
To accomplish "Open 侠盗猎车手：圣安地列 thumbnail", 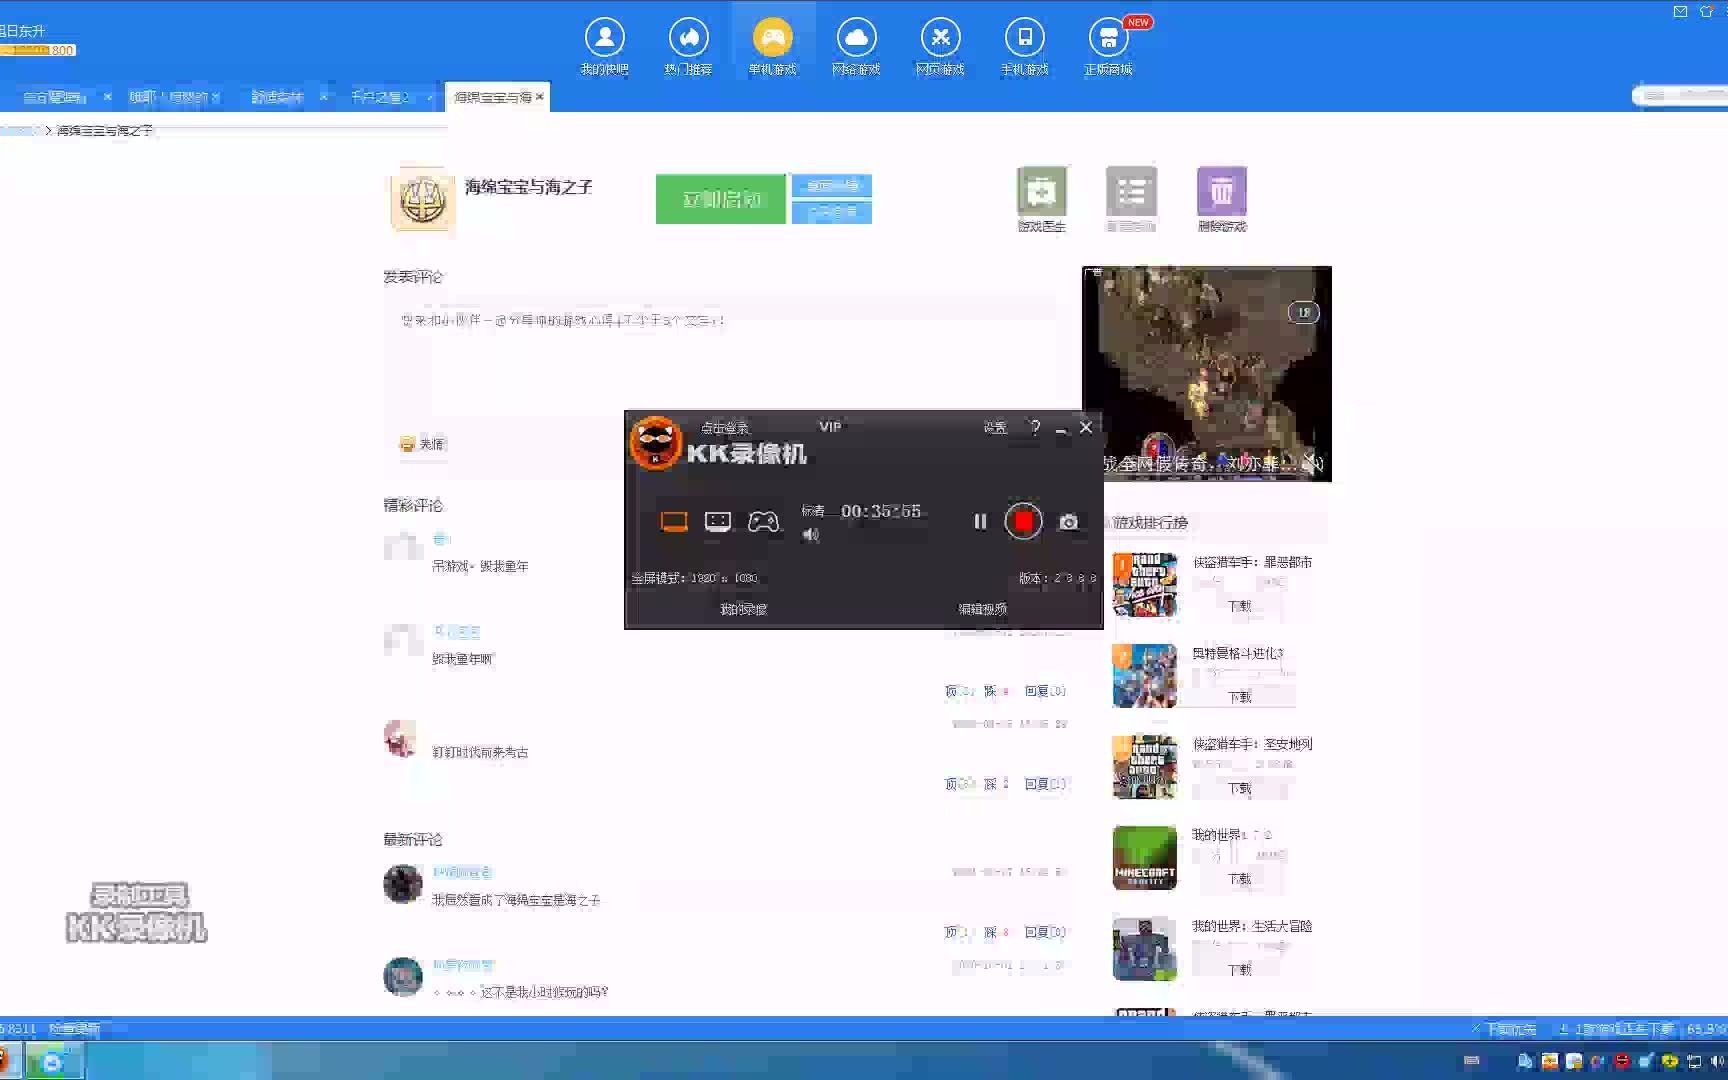I will [x=1145, y=767].
